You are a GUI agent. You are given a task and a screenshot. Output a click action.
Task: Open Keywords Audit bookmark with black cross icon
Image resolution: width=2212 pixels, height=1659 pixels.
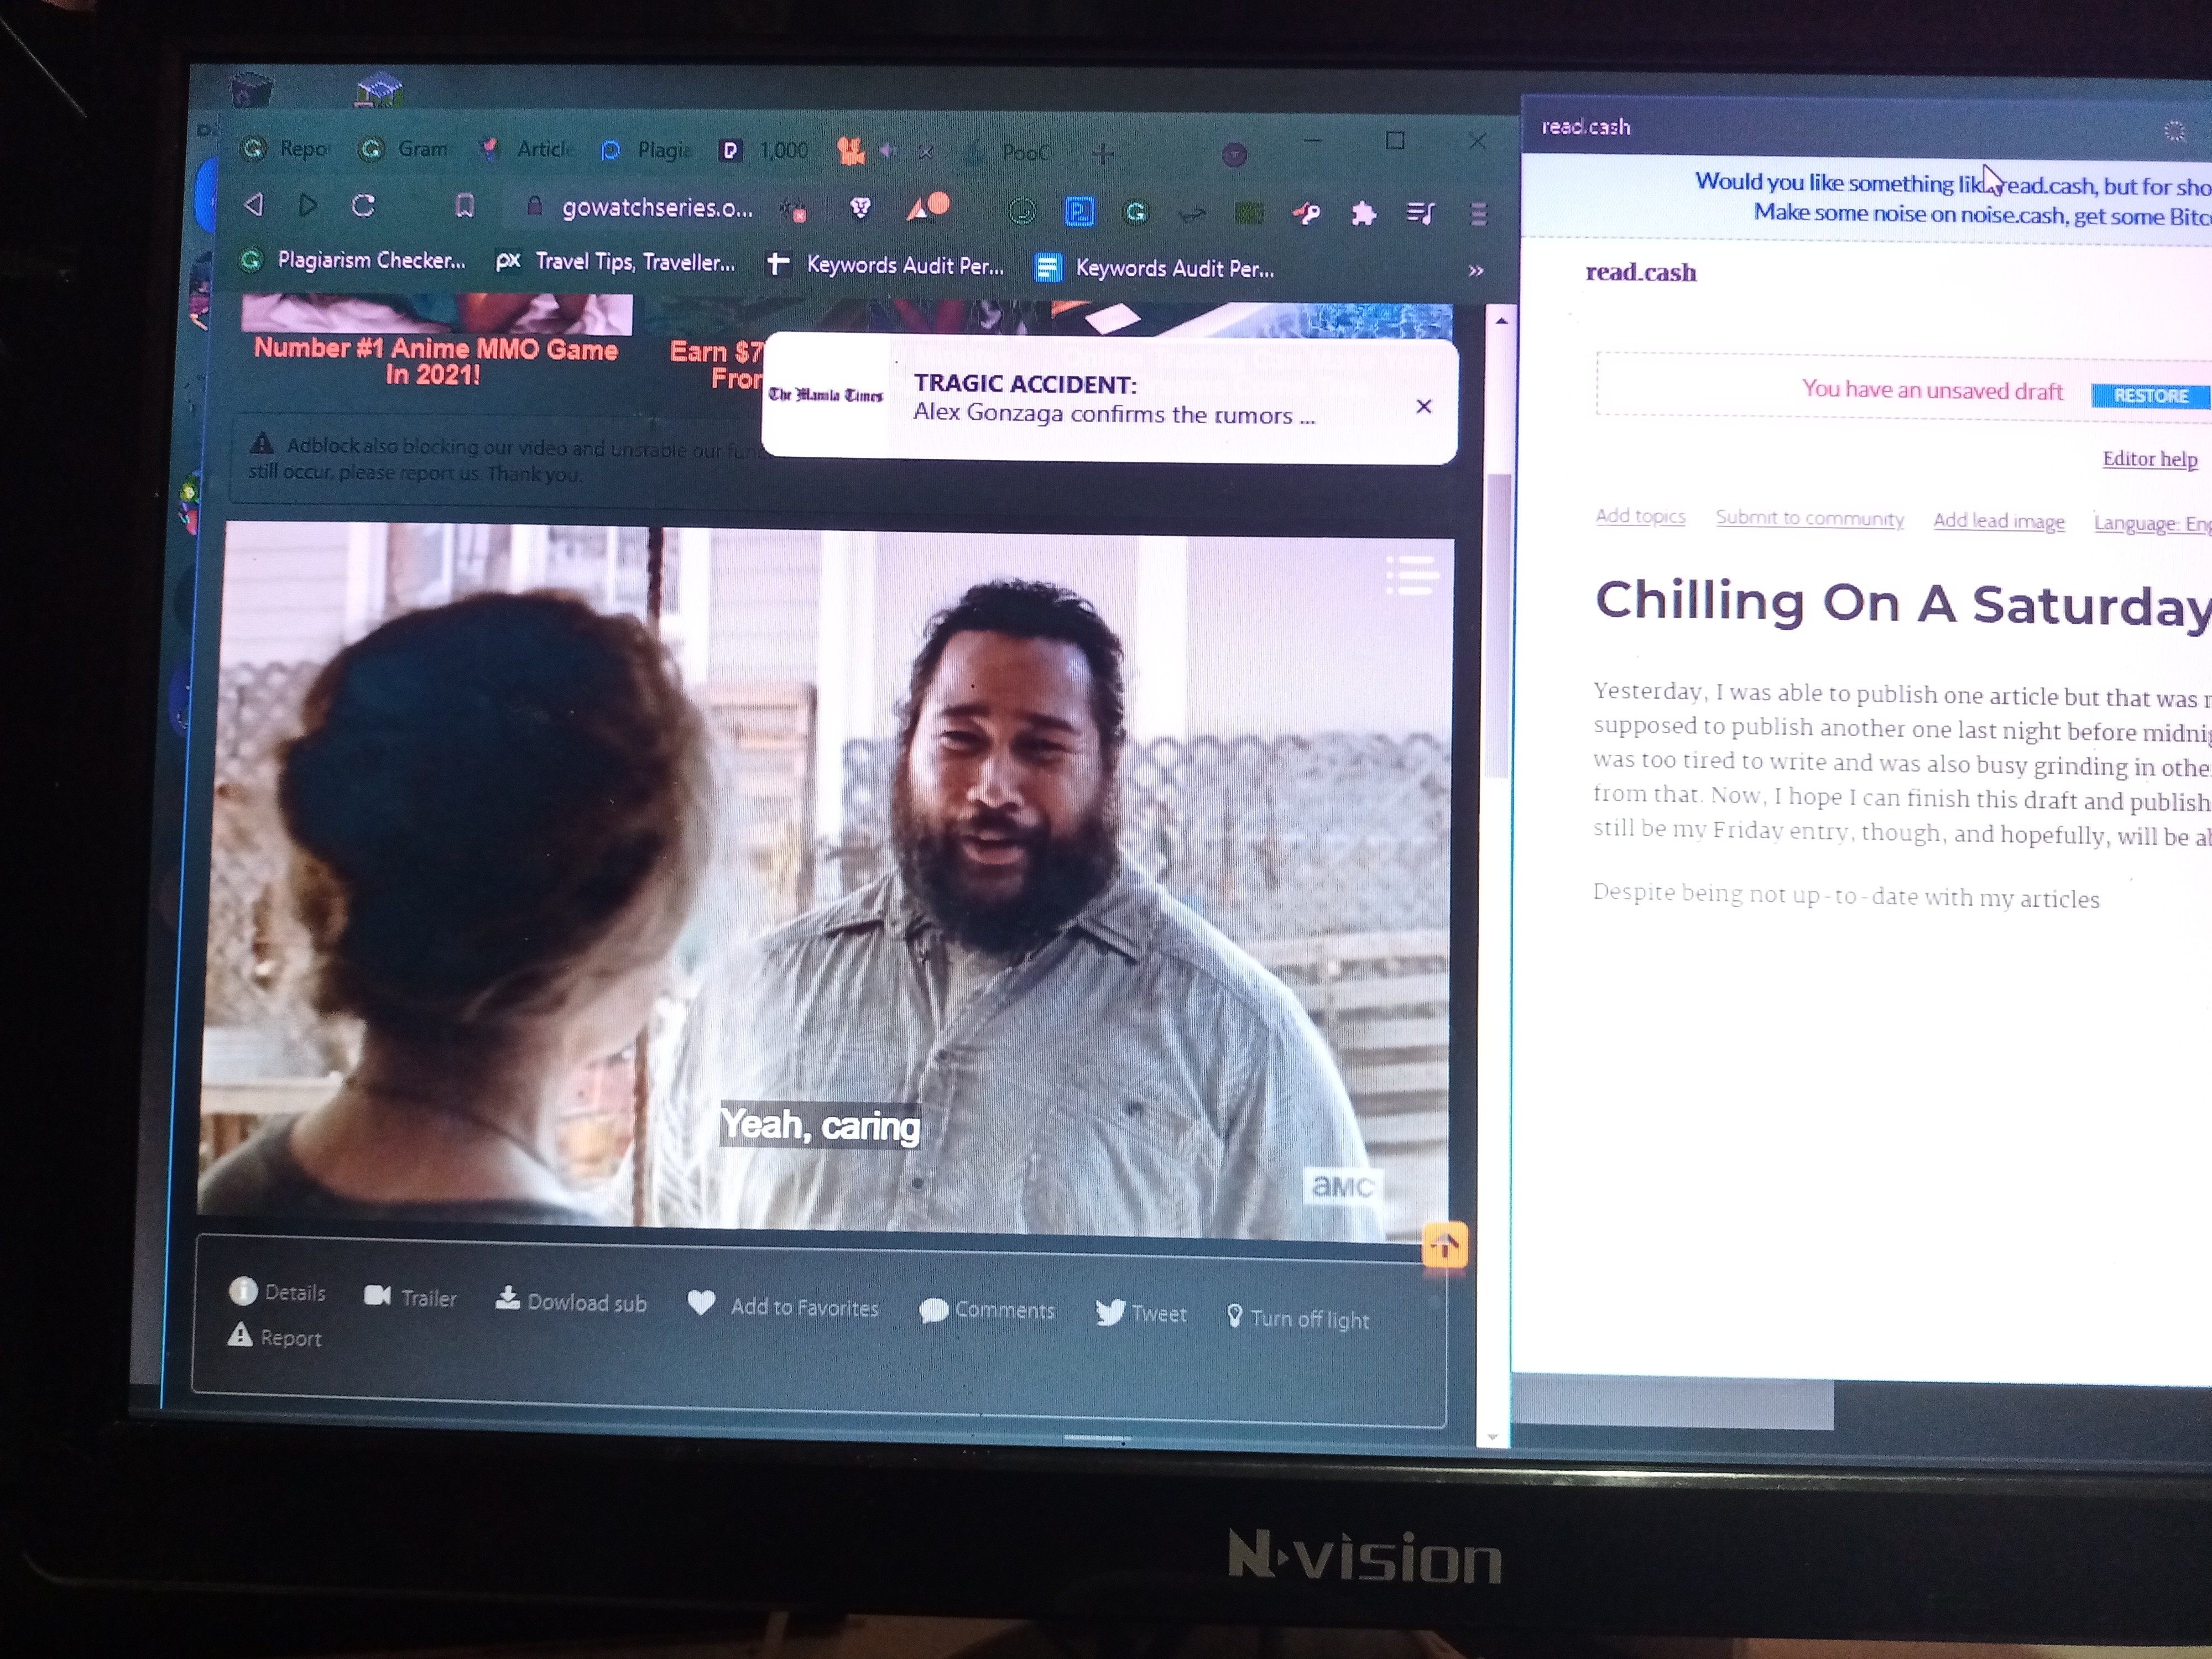tap(885, 265)
